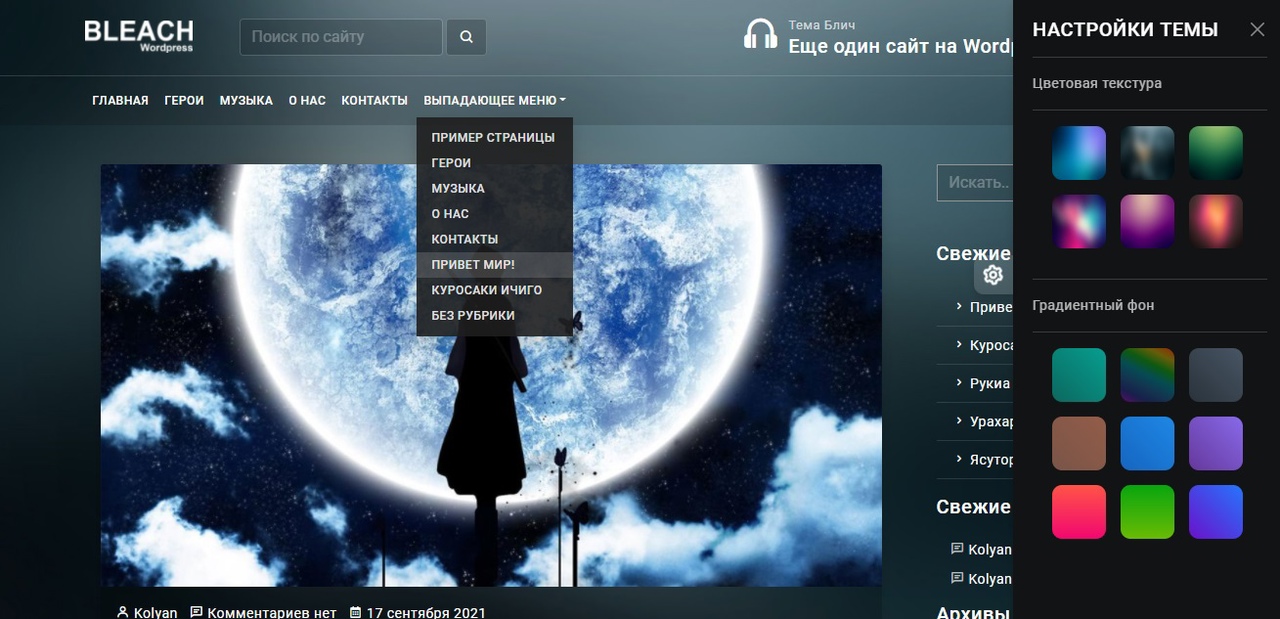Open ГЕРОИ in the top navigation bar
The height and width of the screenshot is (619, 1280).
pyautogui.click(x=184, y=100)
